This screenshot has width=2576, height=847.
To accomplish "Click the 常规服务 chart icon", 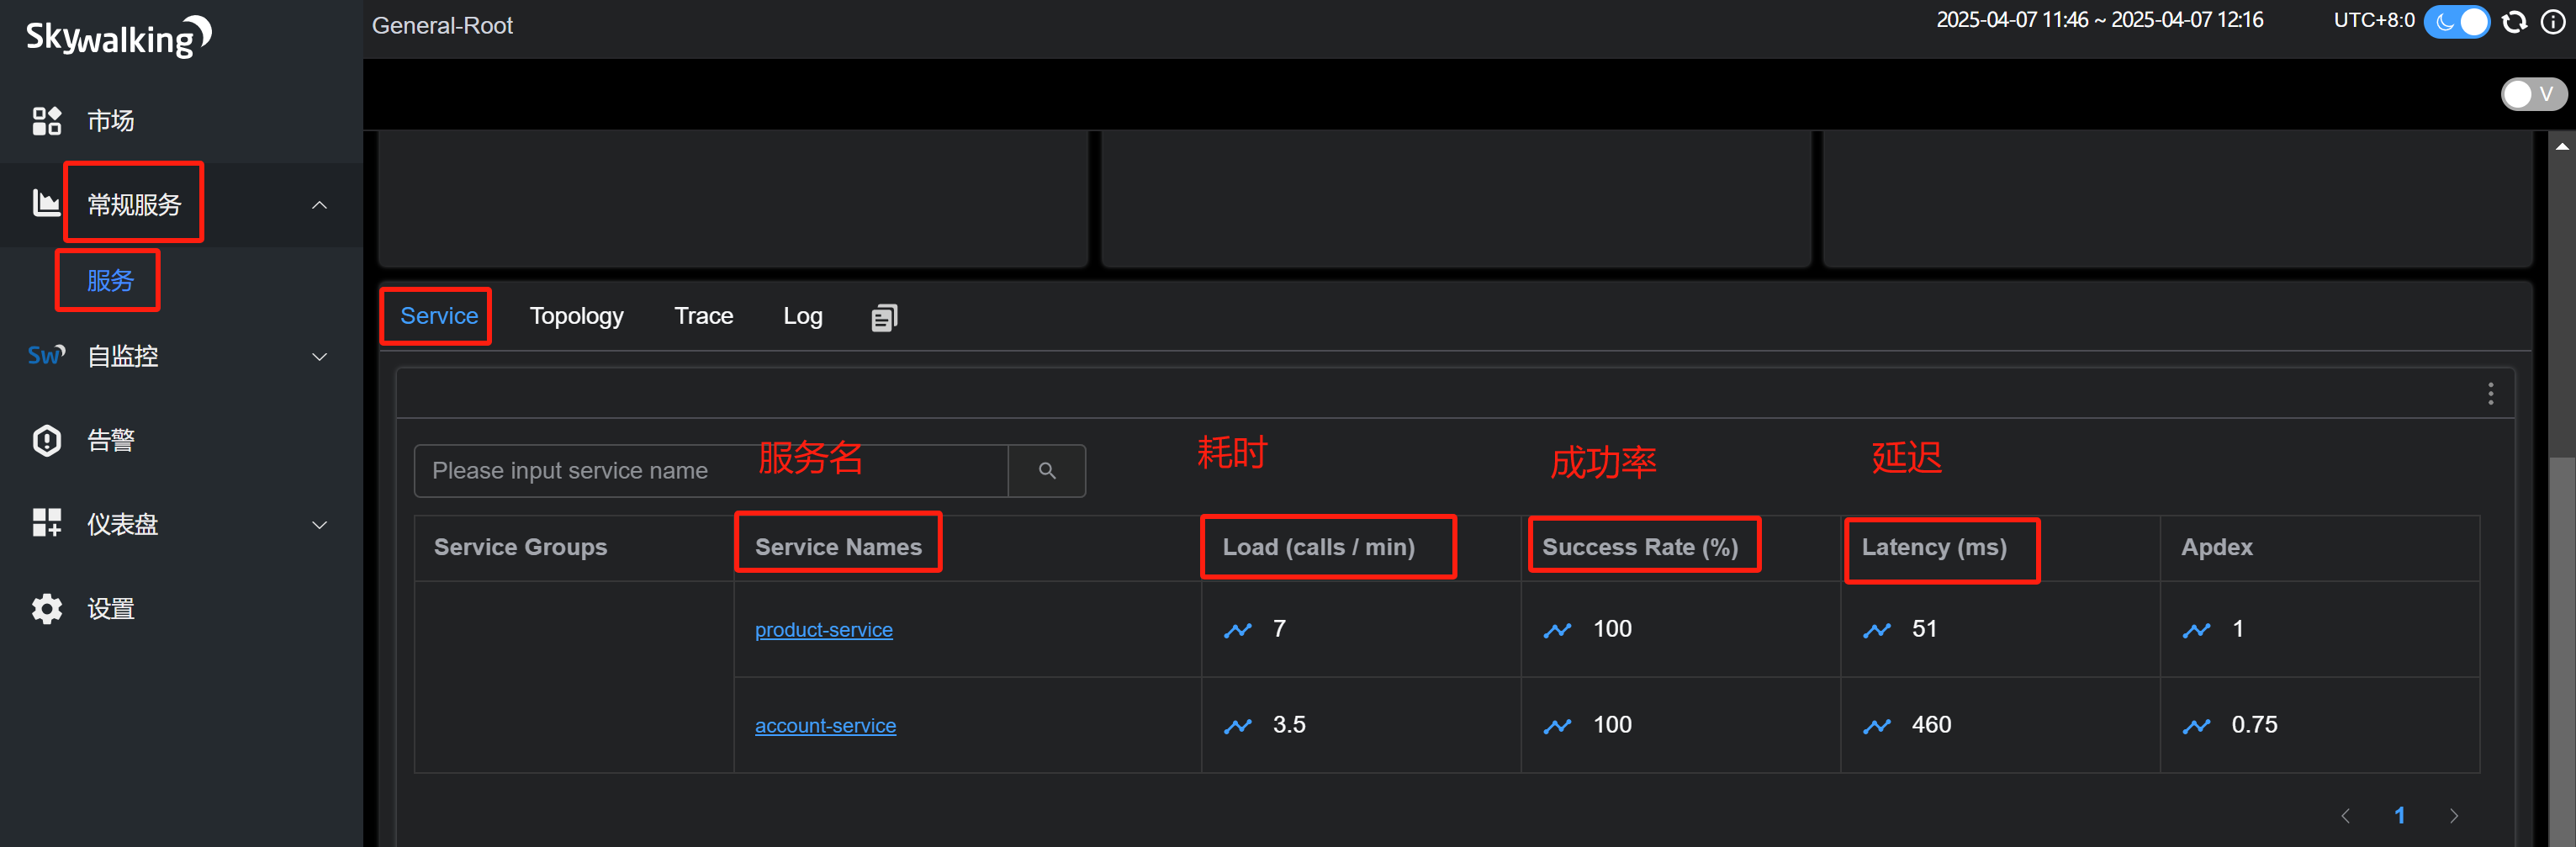I will click(46, 204).
